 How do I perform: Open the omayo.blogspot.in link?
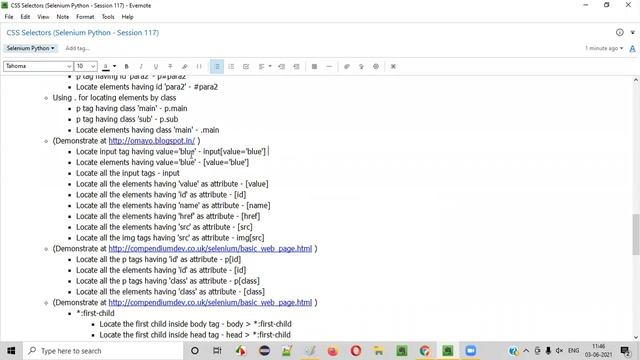click(x=152, y=141)
